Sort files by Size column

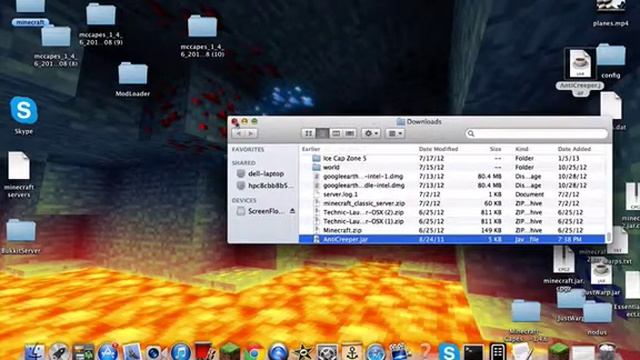click(x=495, y=149)
